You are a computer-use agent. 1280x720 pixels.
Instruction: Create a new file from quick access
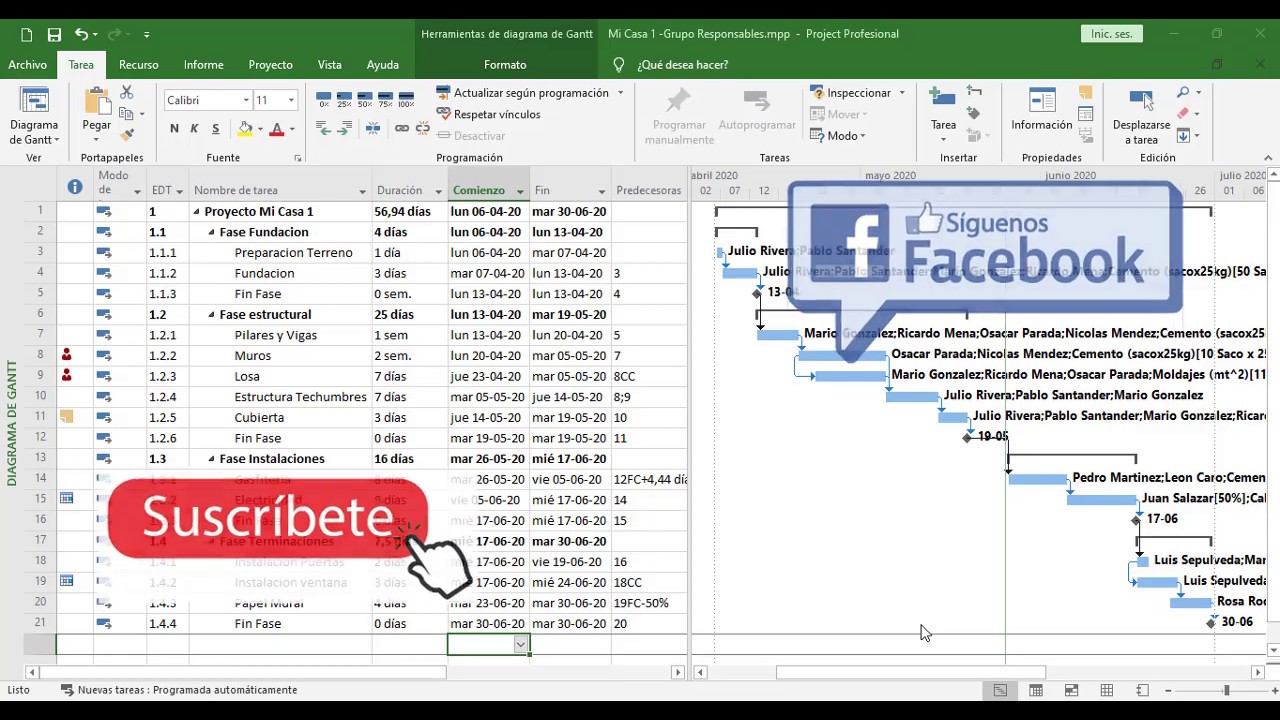coord(27,34)
